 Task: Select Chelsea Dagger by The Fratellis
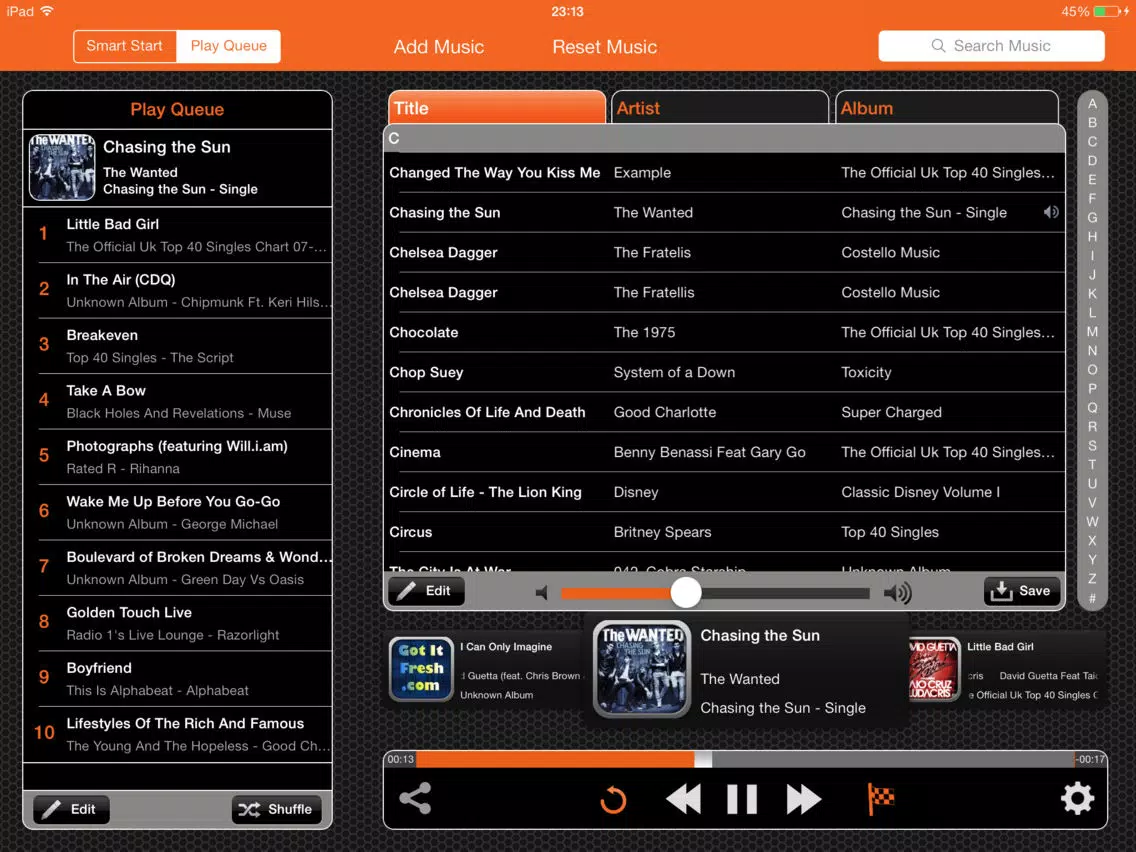pos(724,292)
